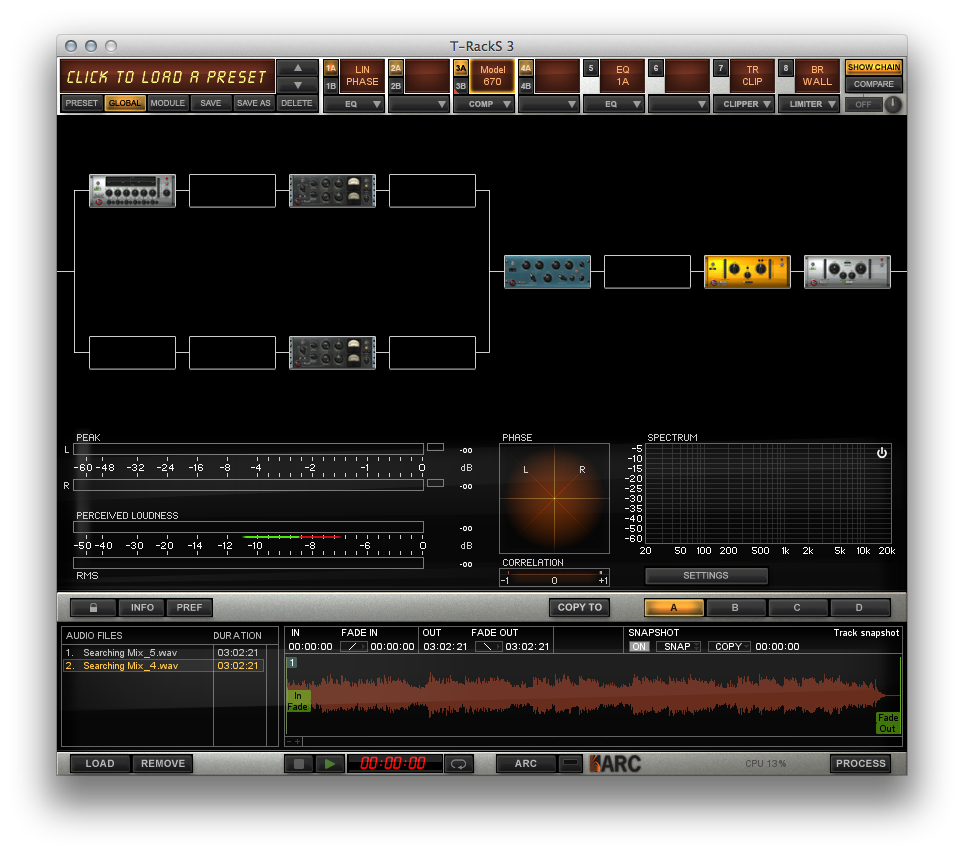Open the Linear Phase EQ module thumbnail in the chain
The image size is (964, 854).
pos(132,191)
